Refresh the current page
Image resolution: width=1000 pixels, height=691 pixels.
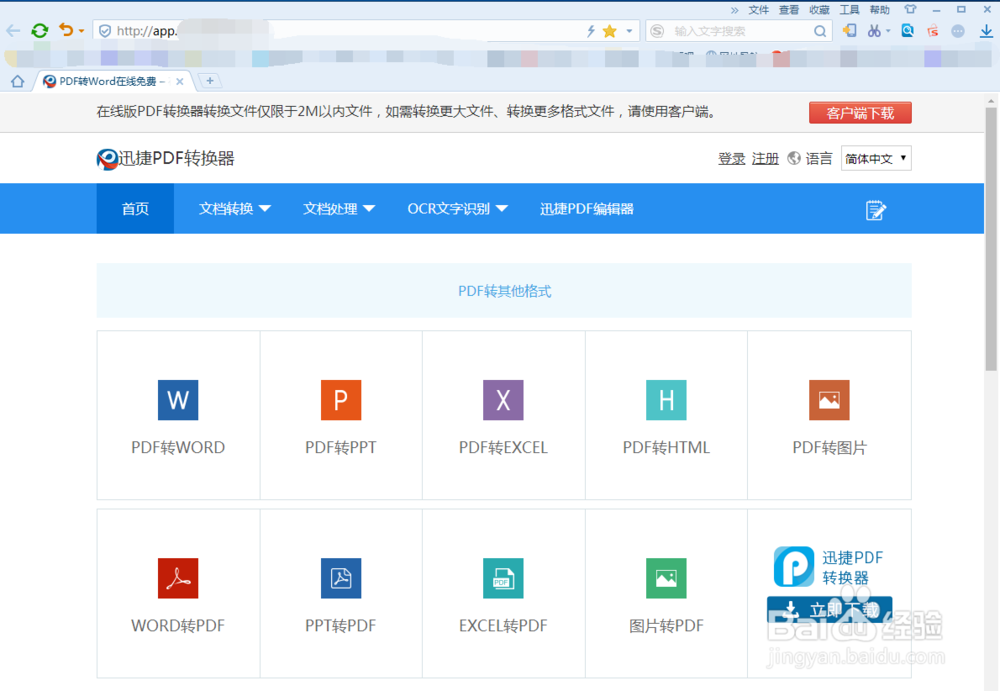coord(39,31)
